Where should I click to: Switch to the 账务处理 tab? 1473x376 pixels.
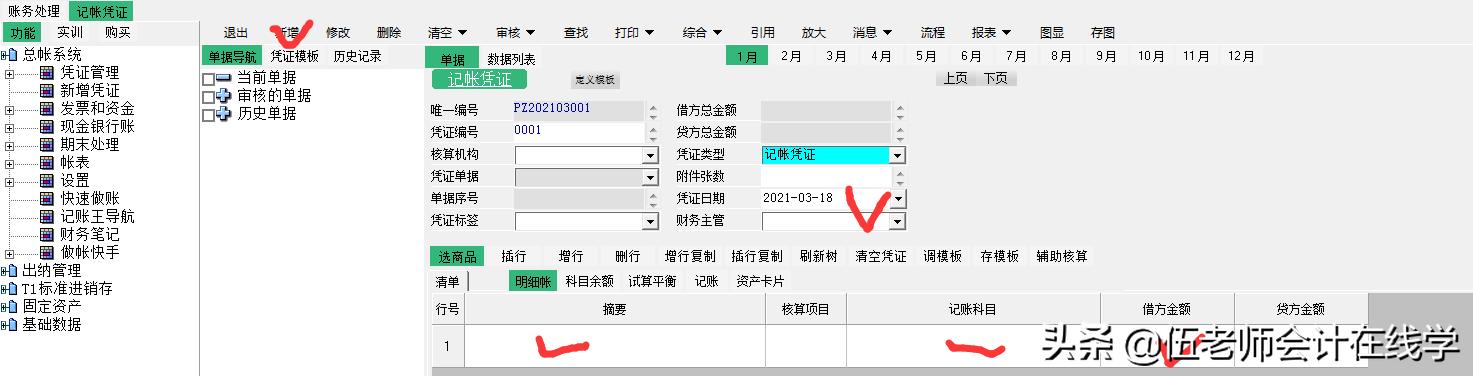35,11
